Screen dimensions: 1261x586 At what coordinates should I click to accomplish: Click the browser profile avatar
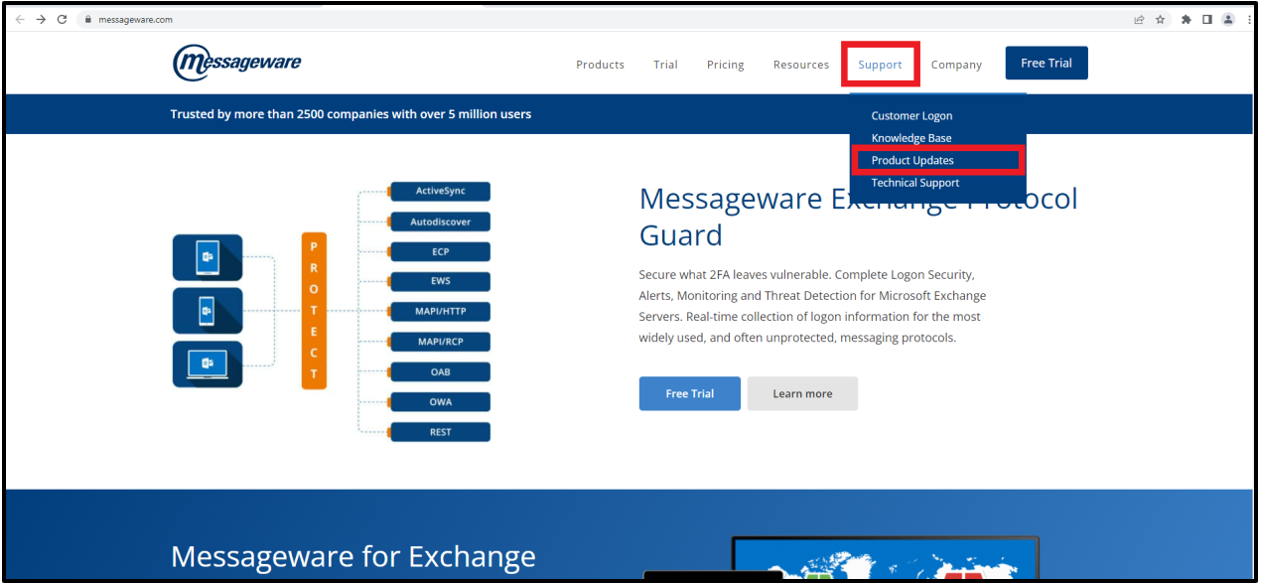click(1228, 18)
